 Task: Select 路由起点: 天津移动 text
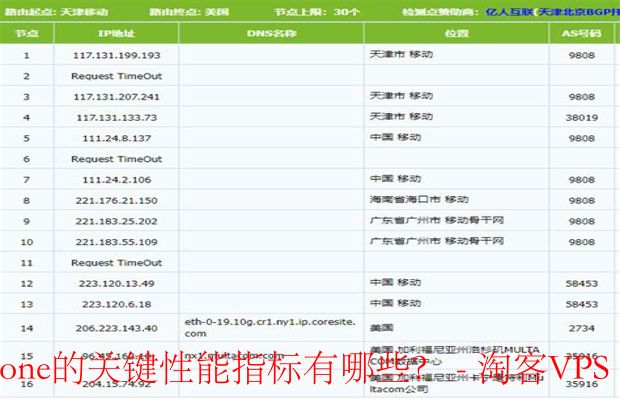[x=56, y=12]
